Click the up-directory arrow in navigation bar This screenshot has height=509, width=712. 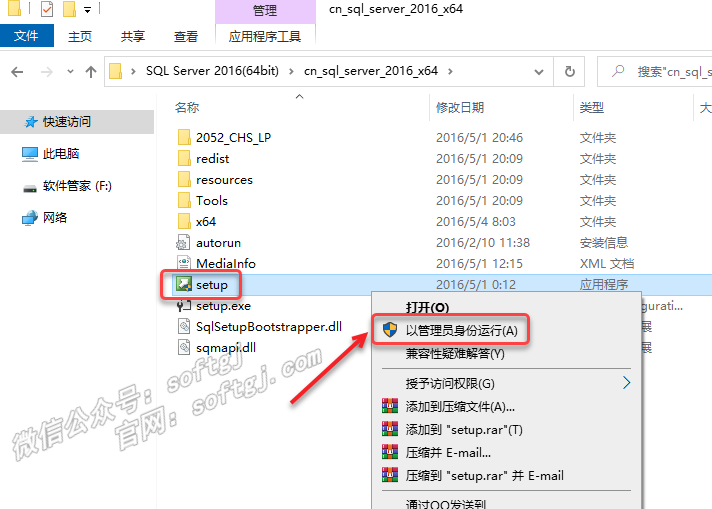[92, 72]
